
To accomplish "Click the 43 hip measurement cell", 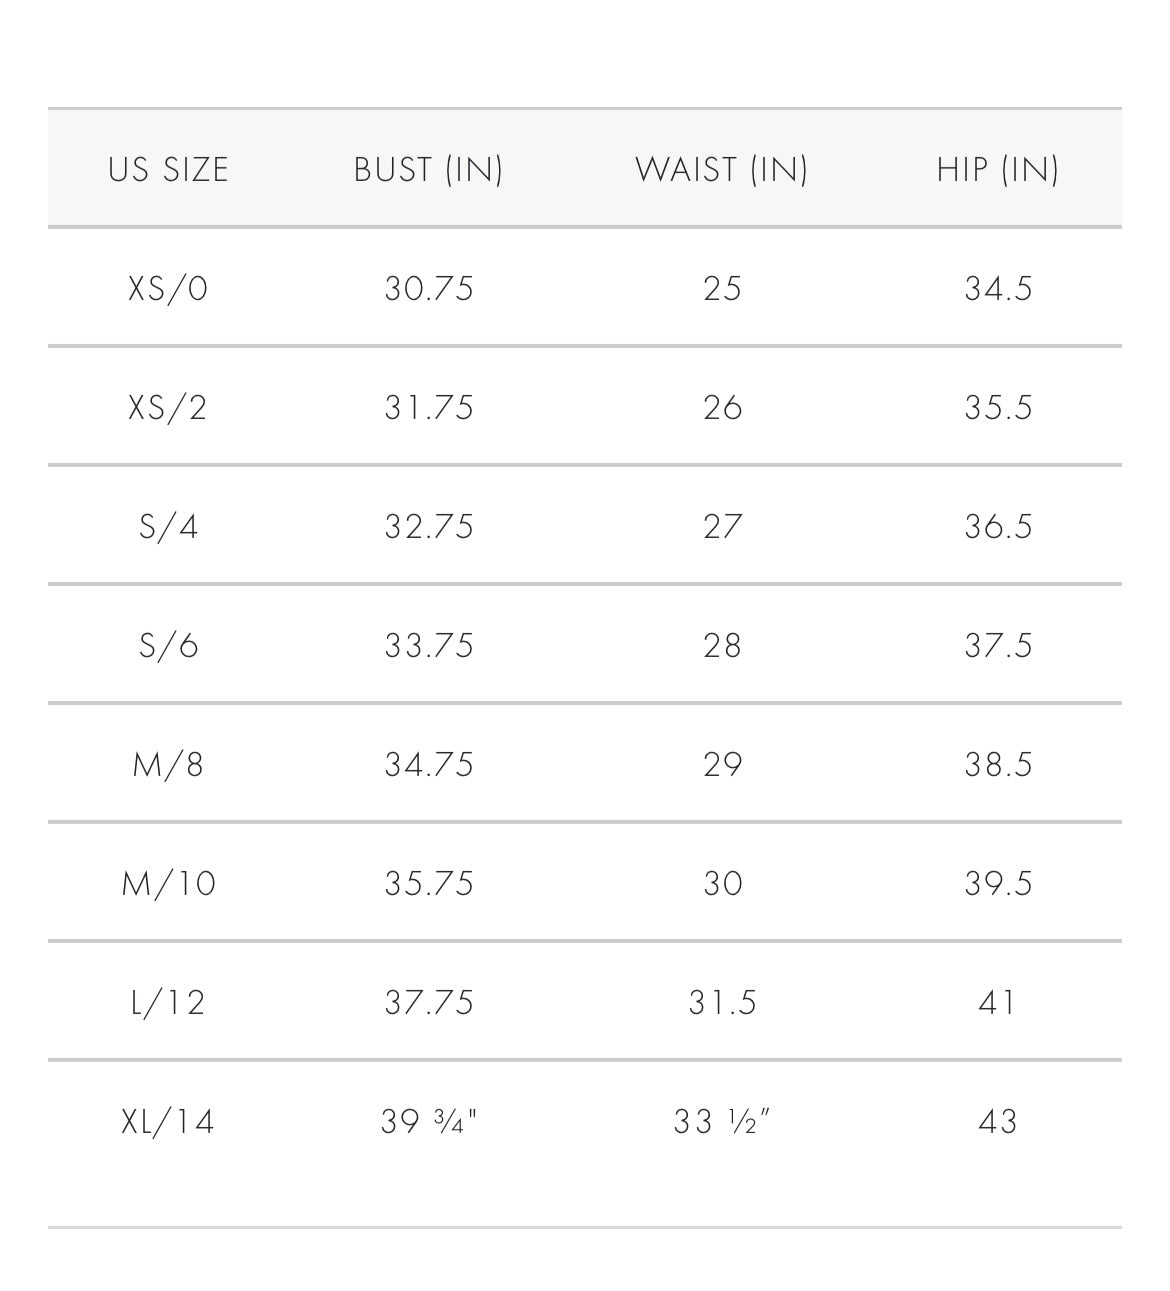I will 998,1122.
